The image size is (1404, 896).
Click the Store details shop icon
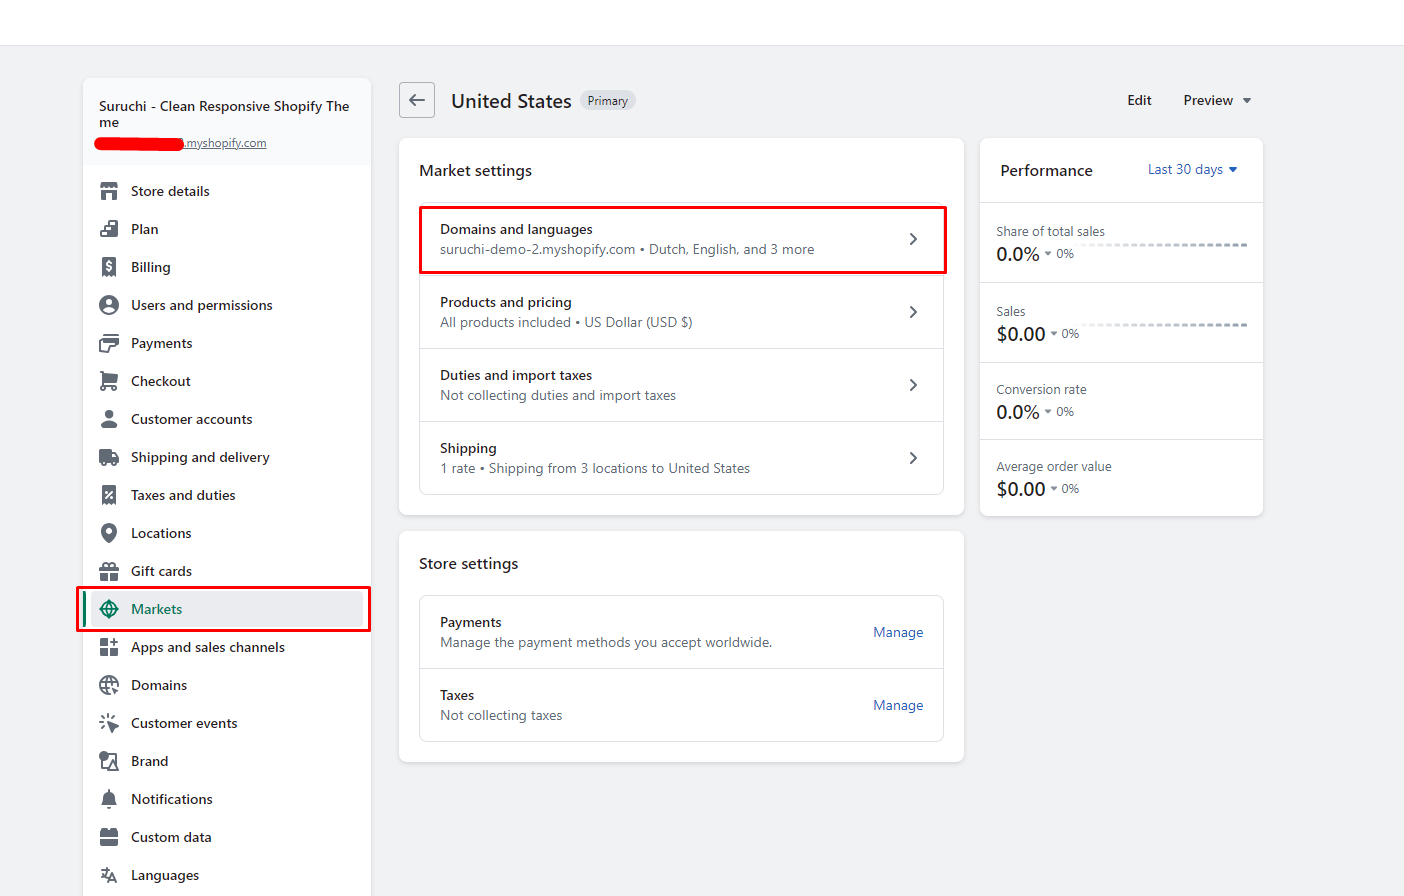coord(109,191)
